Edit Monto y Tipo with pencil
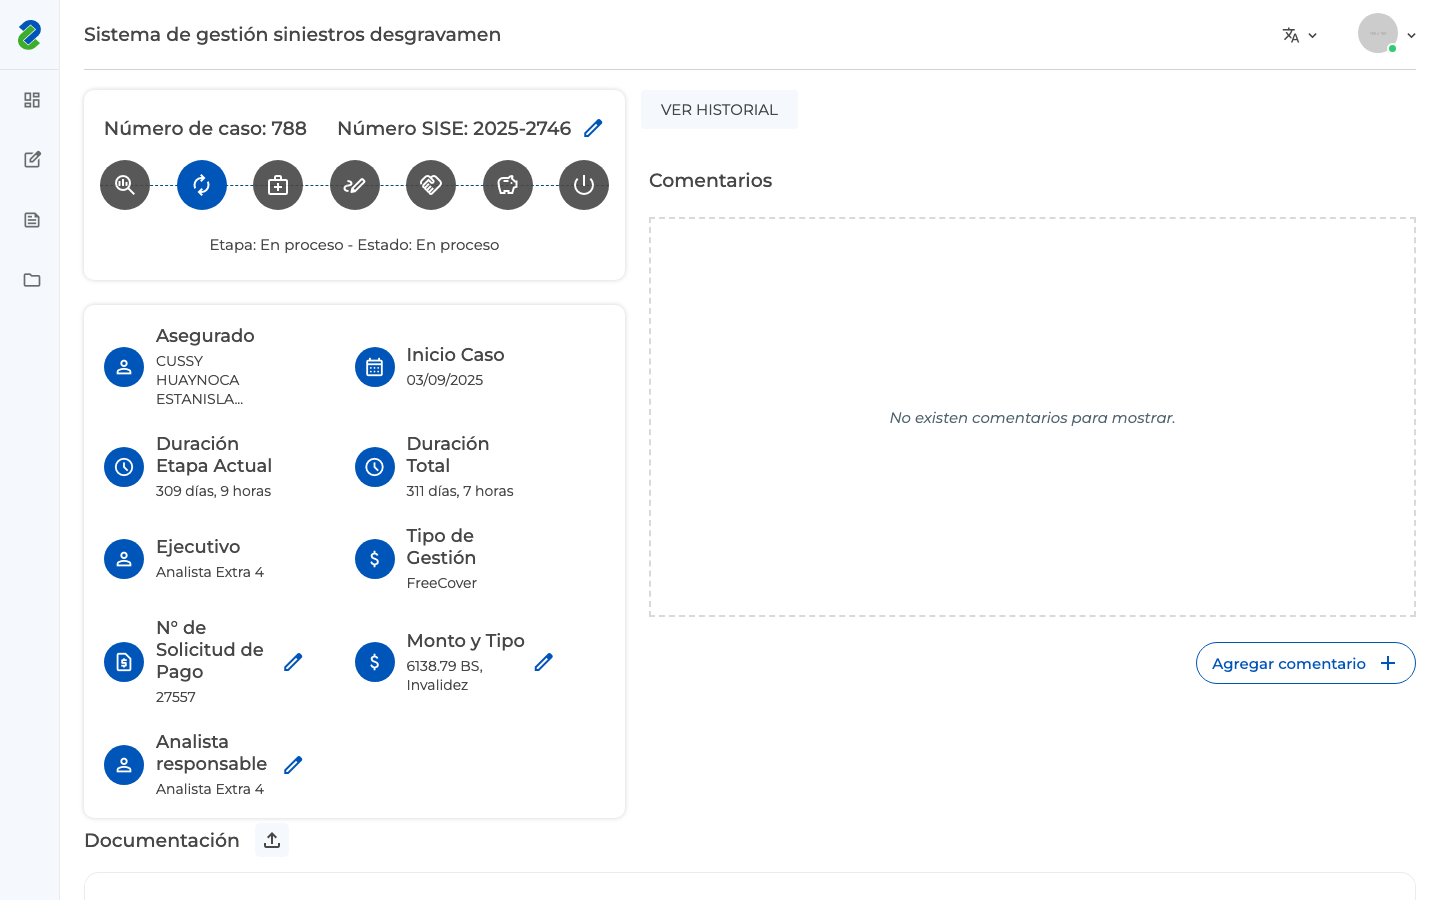 tap(544, 662)
